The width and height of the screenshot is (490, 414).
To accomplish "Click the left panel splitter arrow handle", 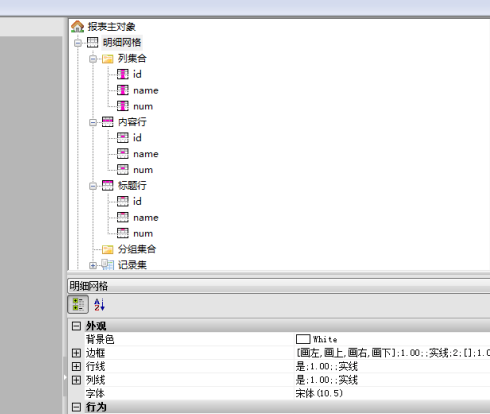I will 65,377.
